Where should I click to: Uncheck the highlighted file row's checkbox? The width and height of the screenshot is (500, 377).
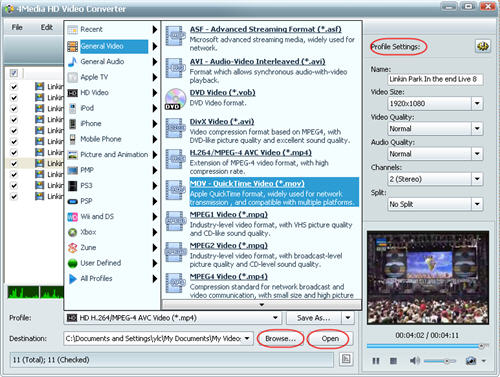14,164
